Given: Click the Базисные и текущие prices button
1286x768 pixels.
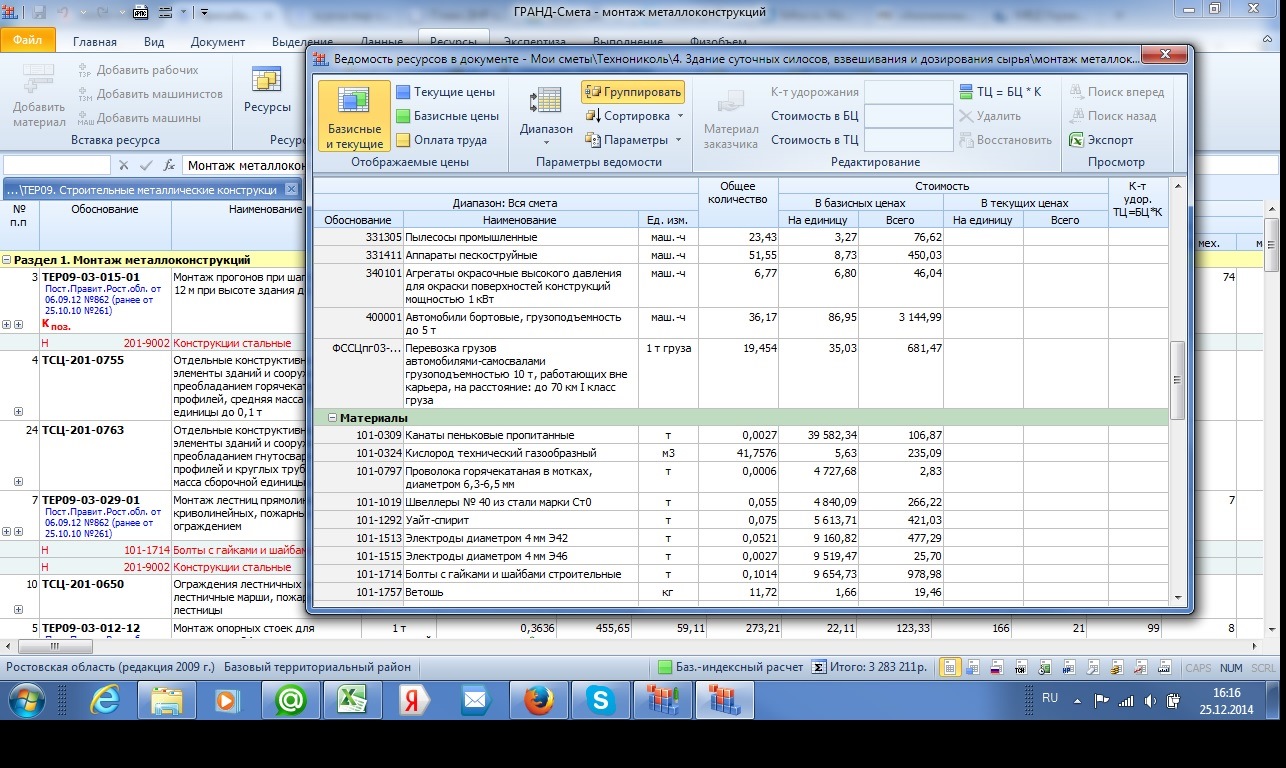Looking at the screenshot, I should [354, 116].
